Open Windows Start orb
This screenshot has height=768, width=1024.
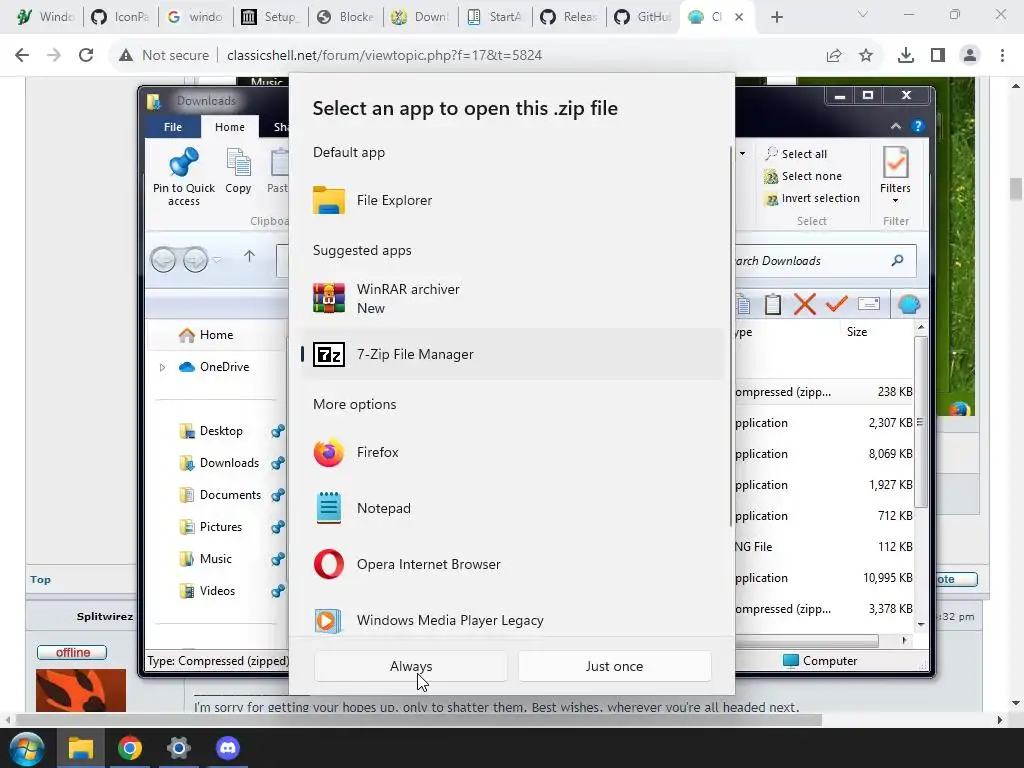pyautogui.click(x=27, y=748)
